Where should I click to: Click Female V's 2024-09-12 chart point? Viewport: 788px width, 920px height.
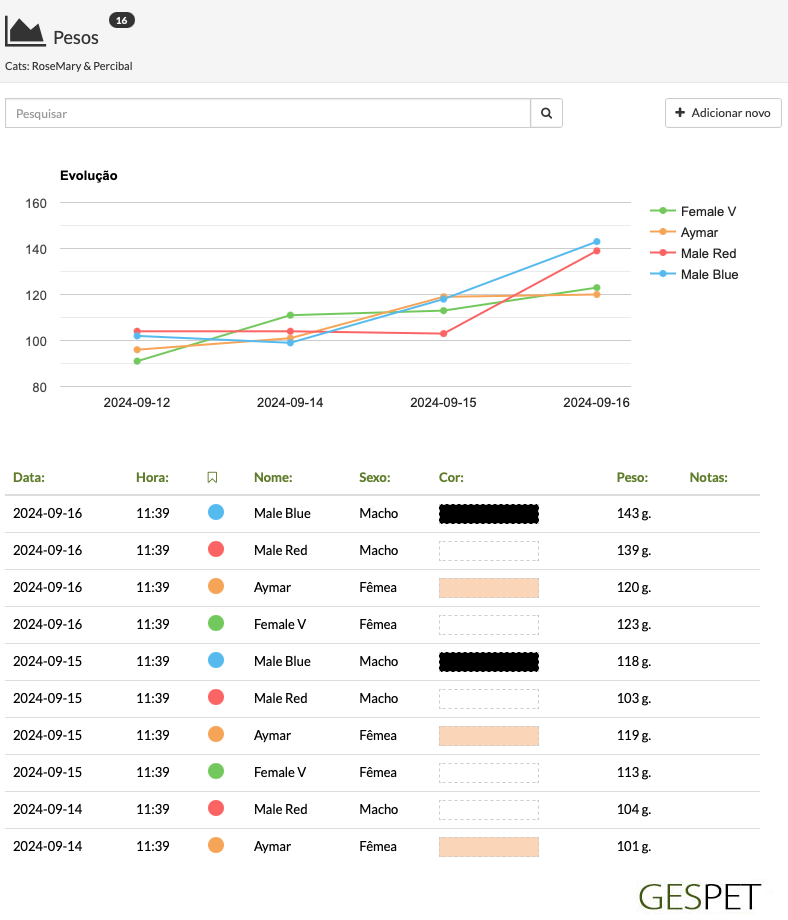pyautogui.click(x=137, y=361)
